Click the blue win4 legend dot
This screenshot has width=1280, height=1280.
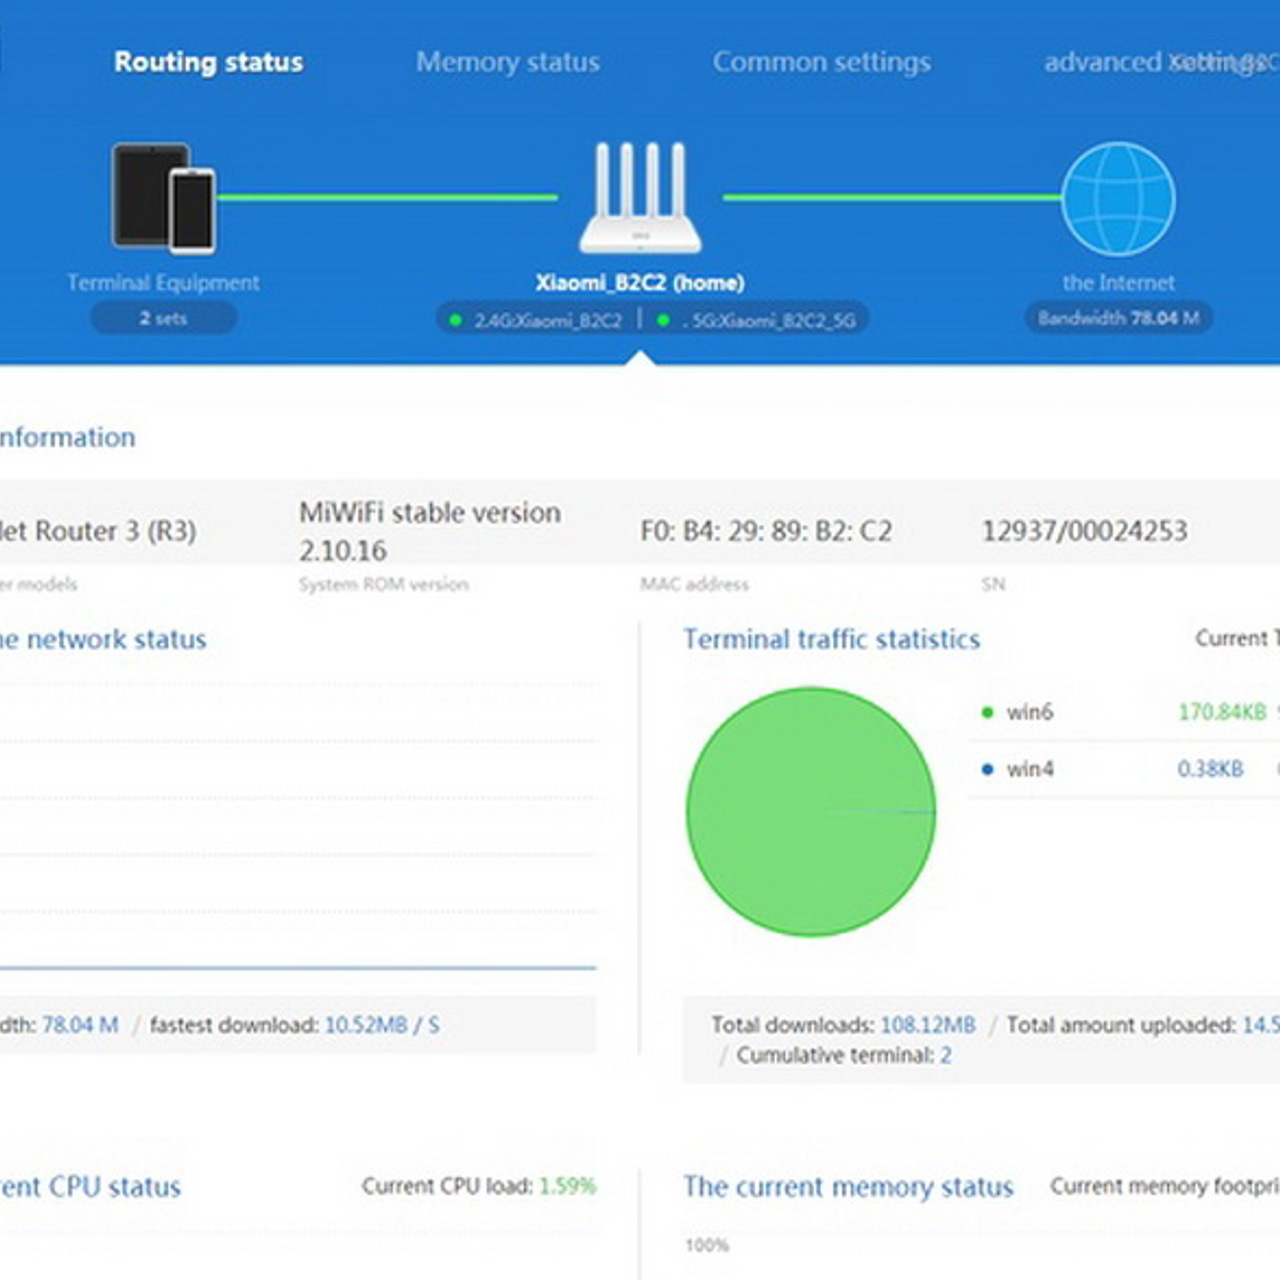(x=988, y=769)
